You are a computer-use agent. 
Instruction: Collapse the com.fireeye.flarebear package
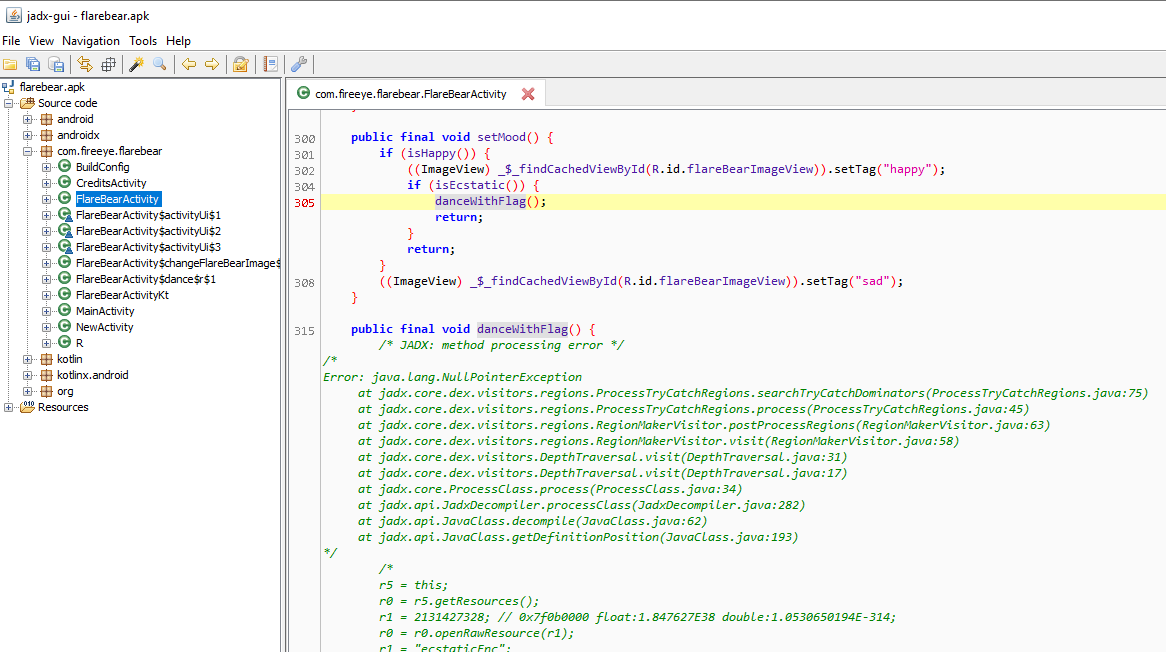pyautogui.click(x=28, y=151)
